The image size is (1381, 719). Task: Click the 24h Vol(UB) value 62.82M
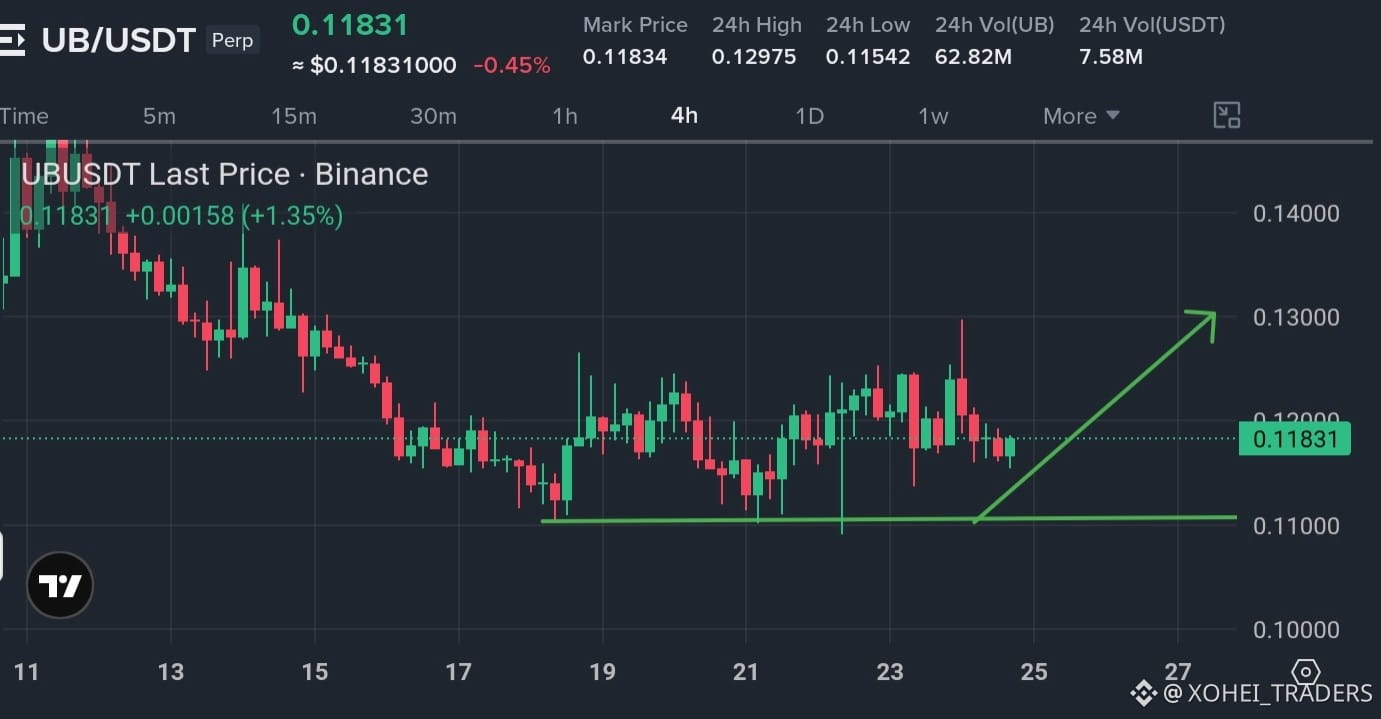pyautogui.click(x=973, y=57)
